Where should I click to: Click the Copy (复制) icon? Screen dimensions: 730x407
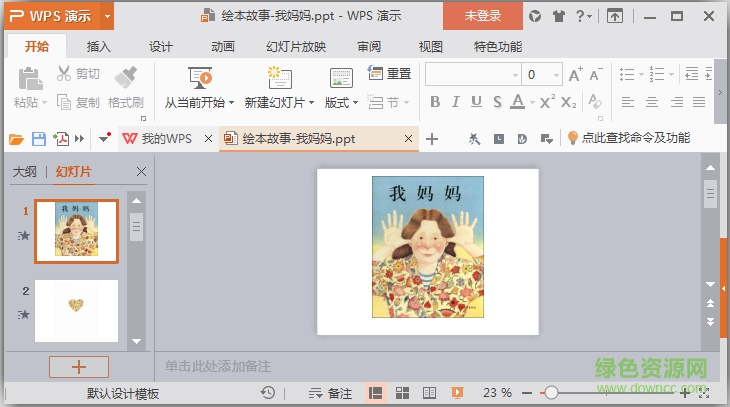point(64,101)
